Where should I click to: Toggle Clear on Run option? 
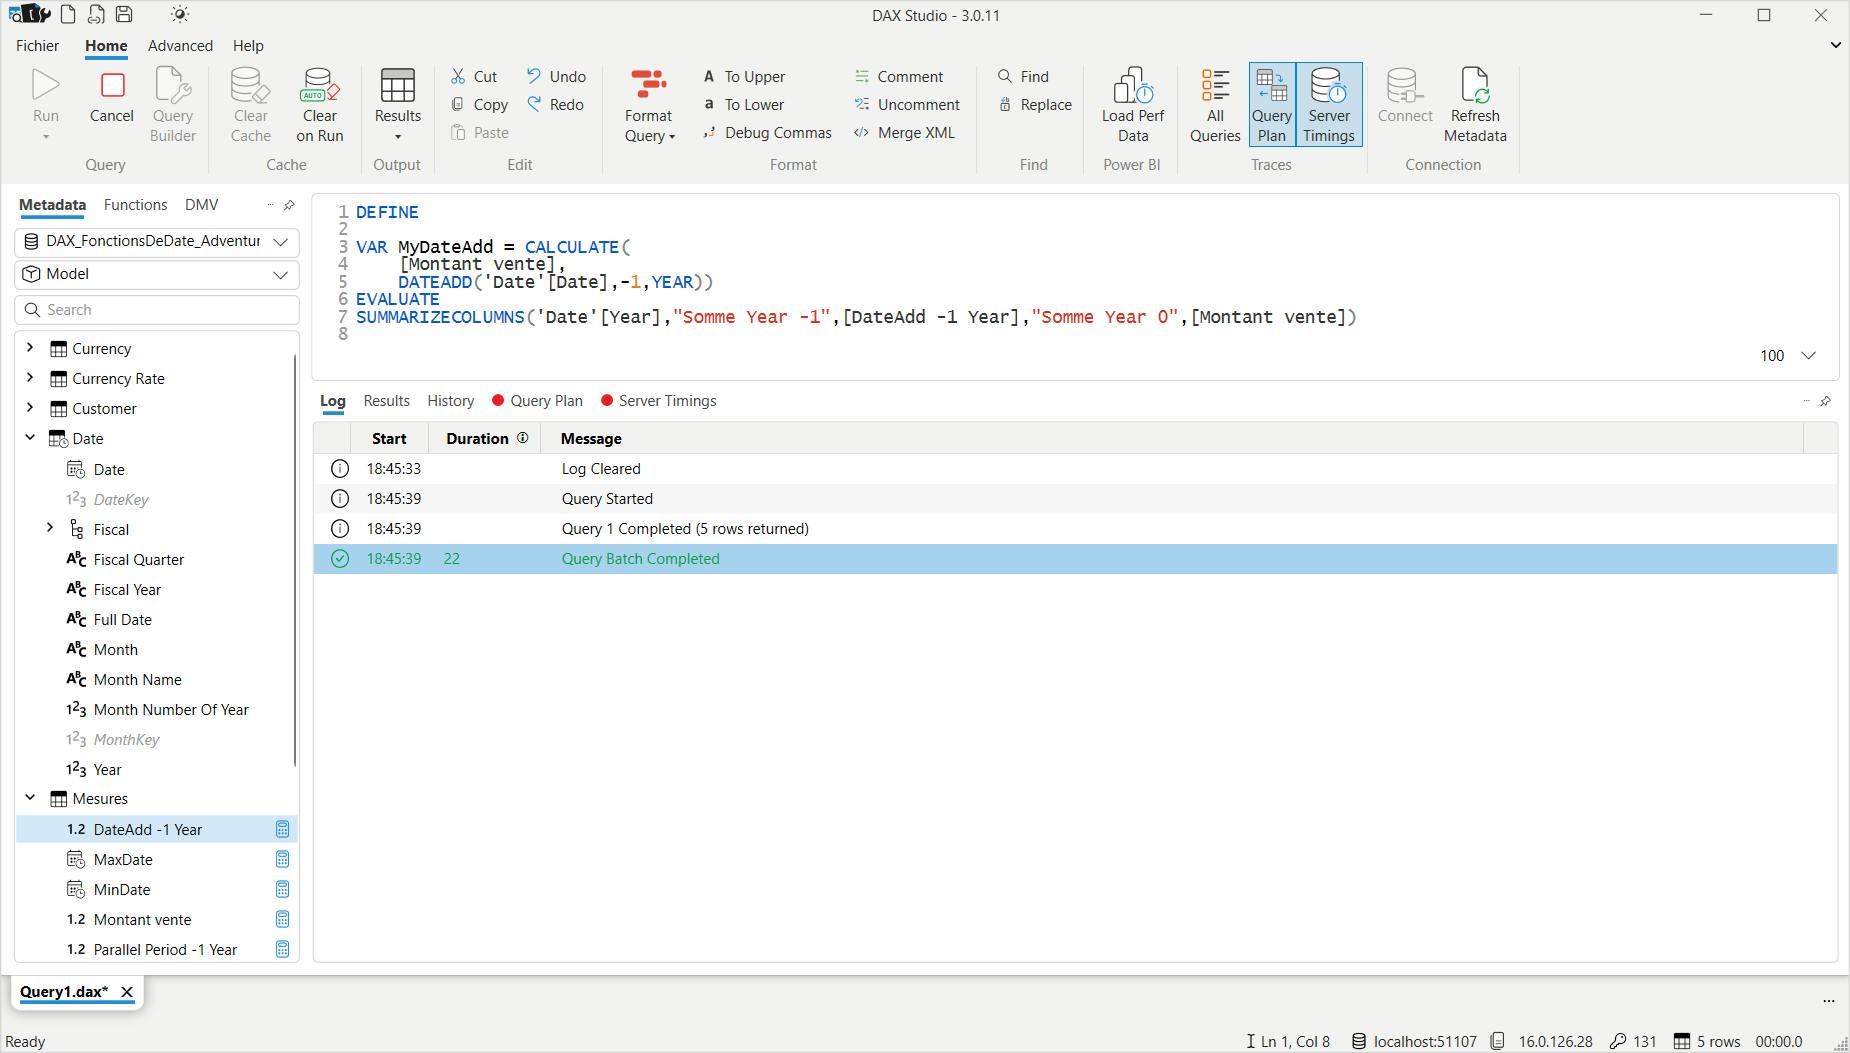click(320, 105)
